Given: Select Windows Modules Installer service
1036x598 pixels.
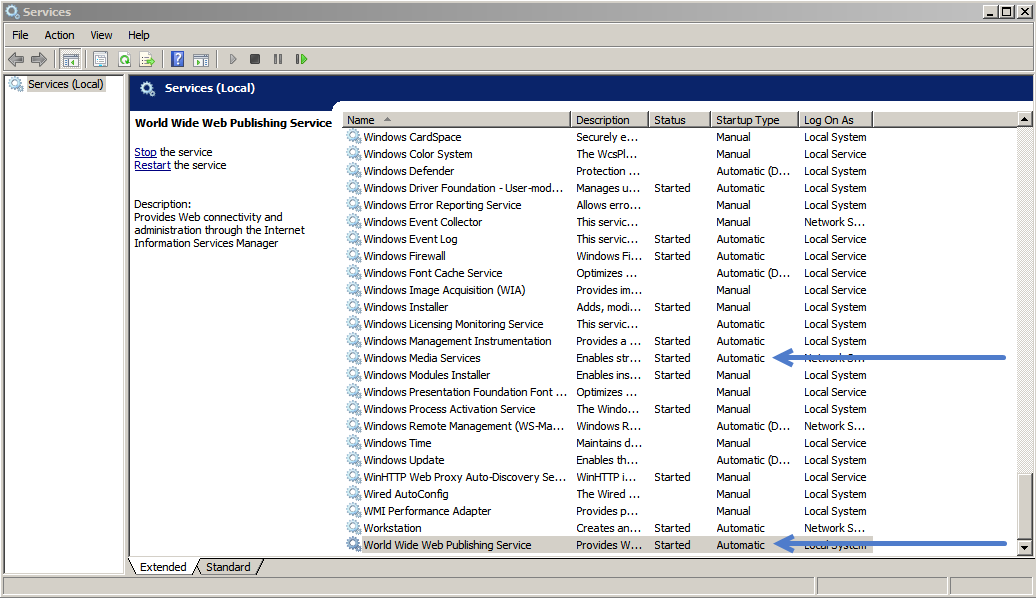Looking at the screenshot, I should [x=427, y=375].
